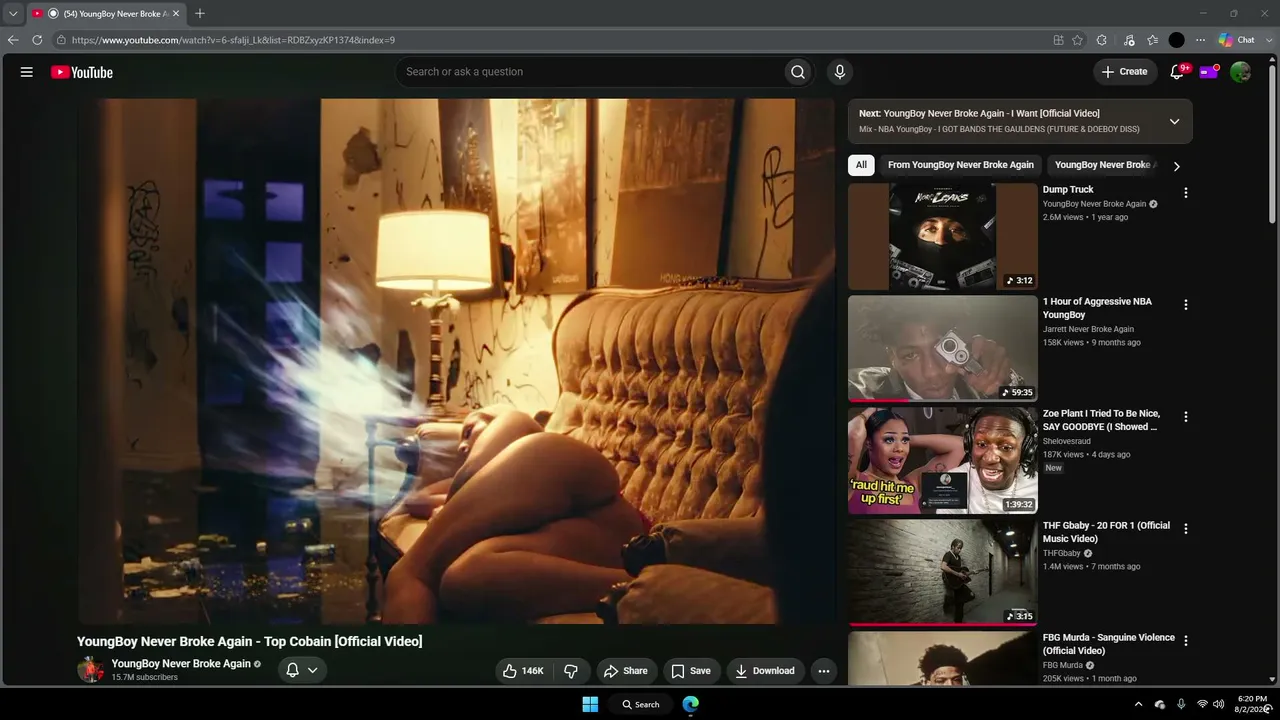
Task: Open 1 Hour of Aggressive NBA YoungBoy thumbnail
Action: click(943, 348)
